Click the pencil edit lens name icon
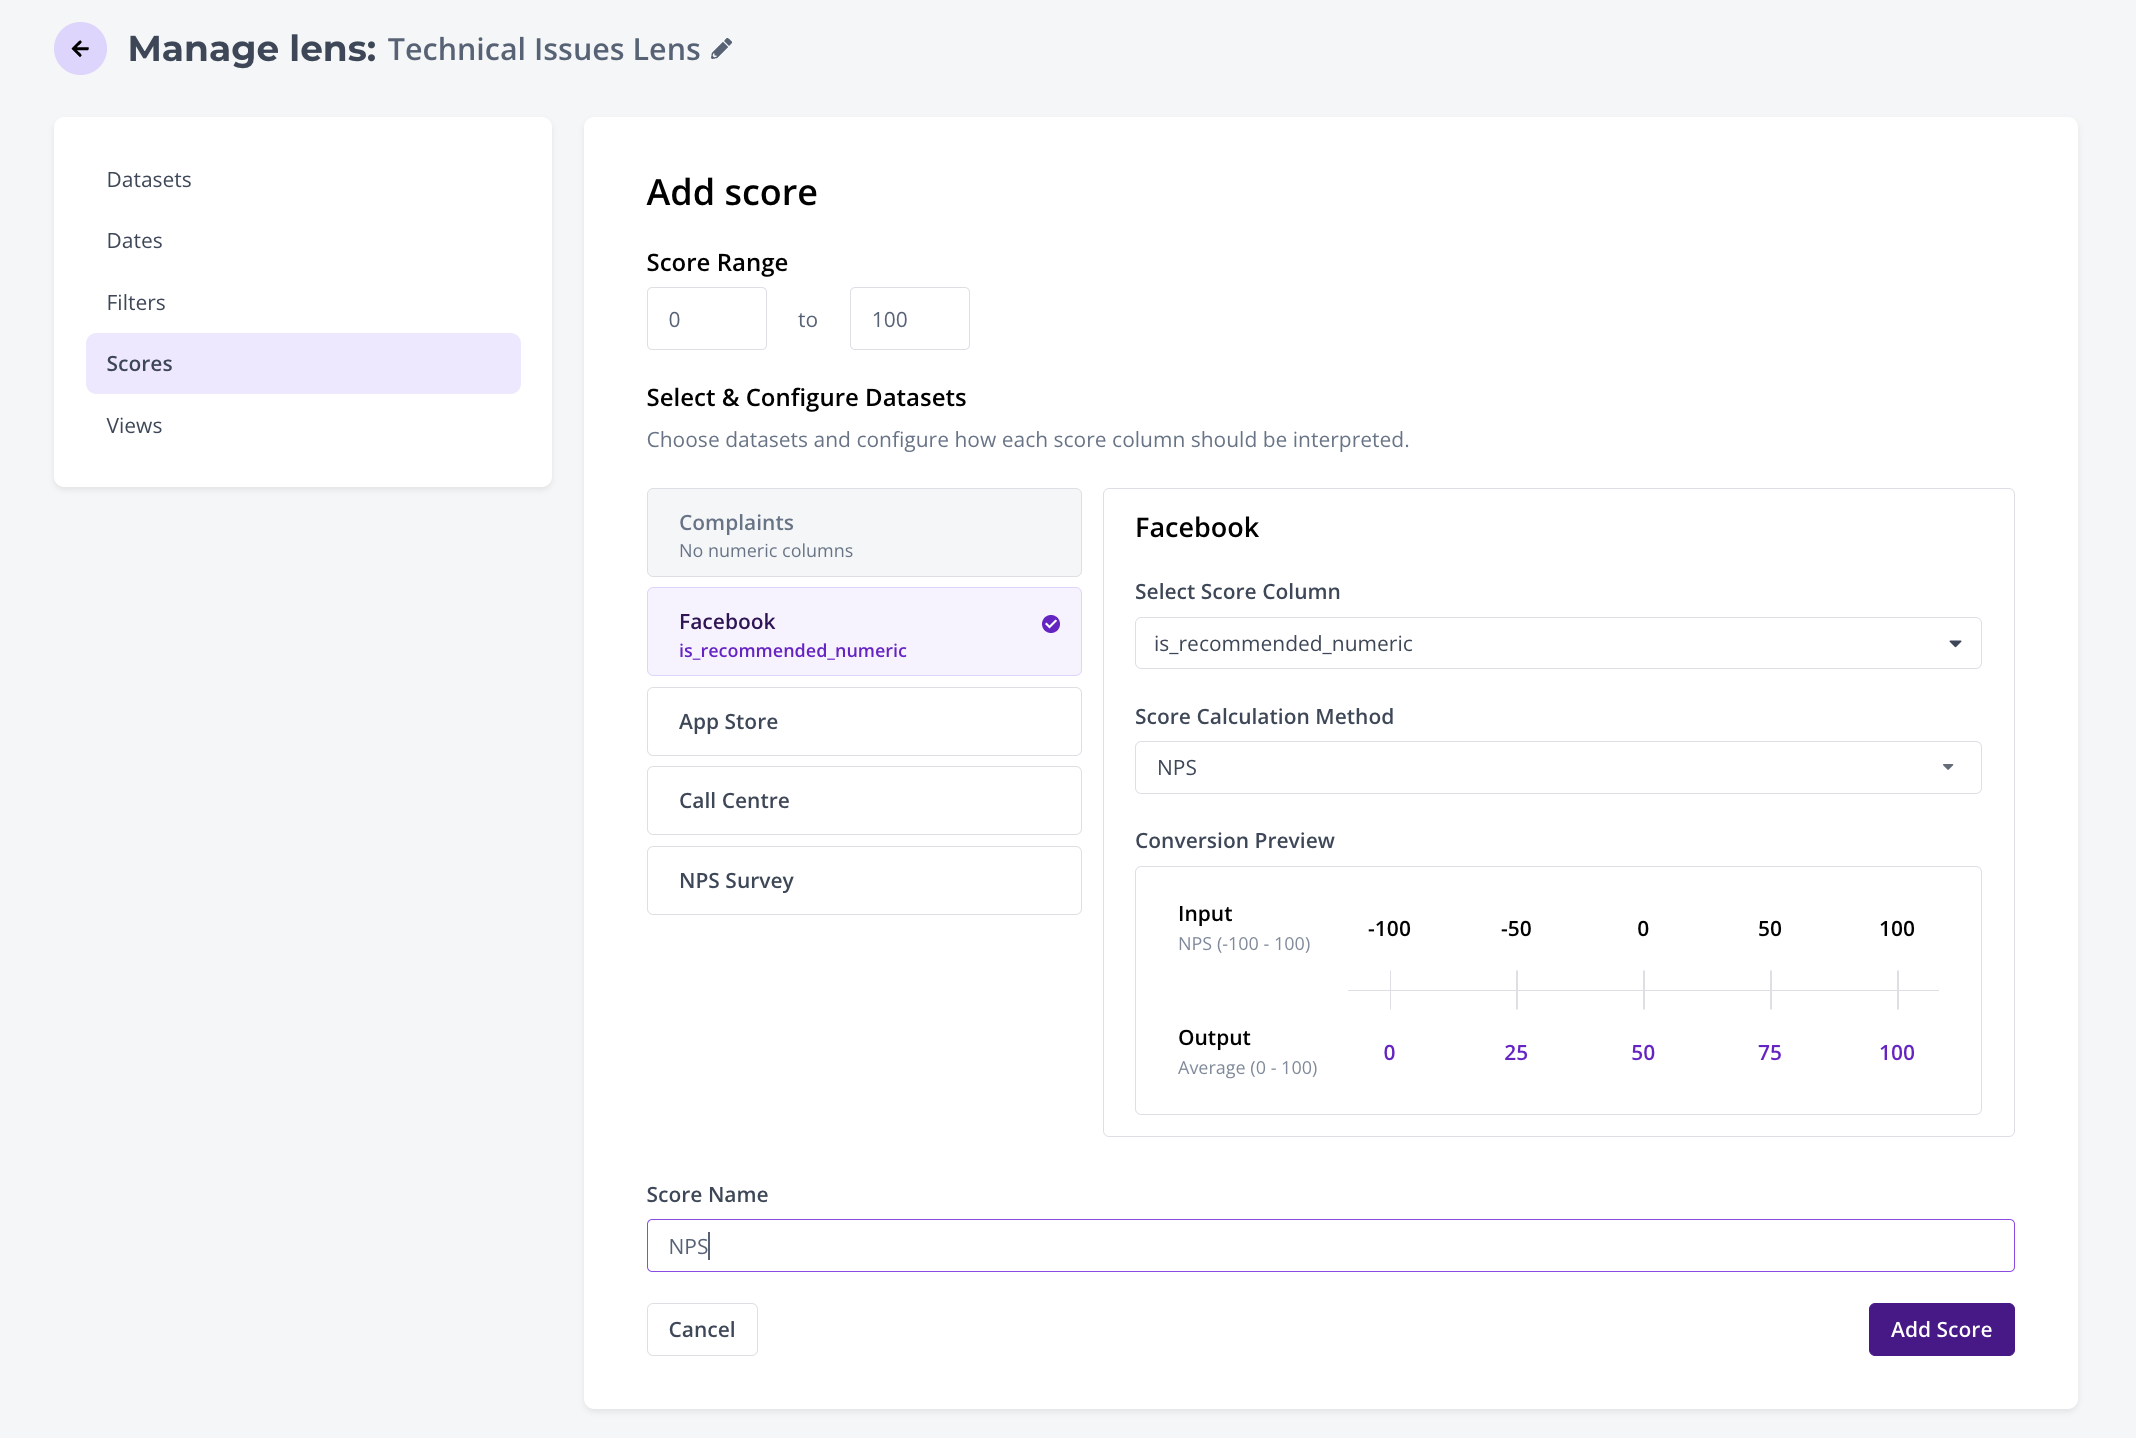The width and height of the screenshot is (2136, 1438). pyautogui.click(x=721, y=49)
